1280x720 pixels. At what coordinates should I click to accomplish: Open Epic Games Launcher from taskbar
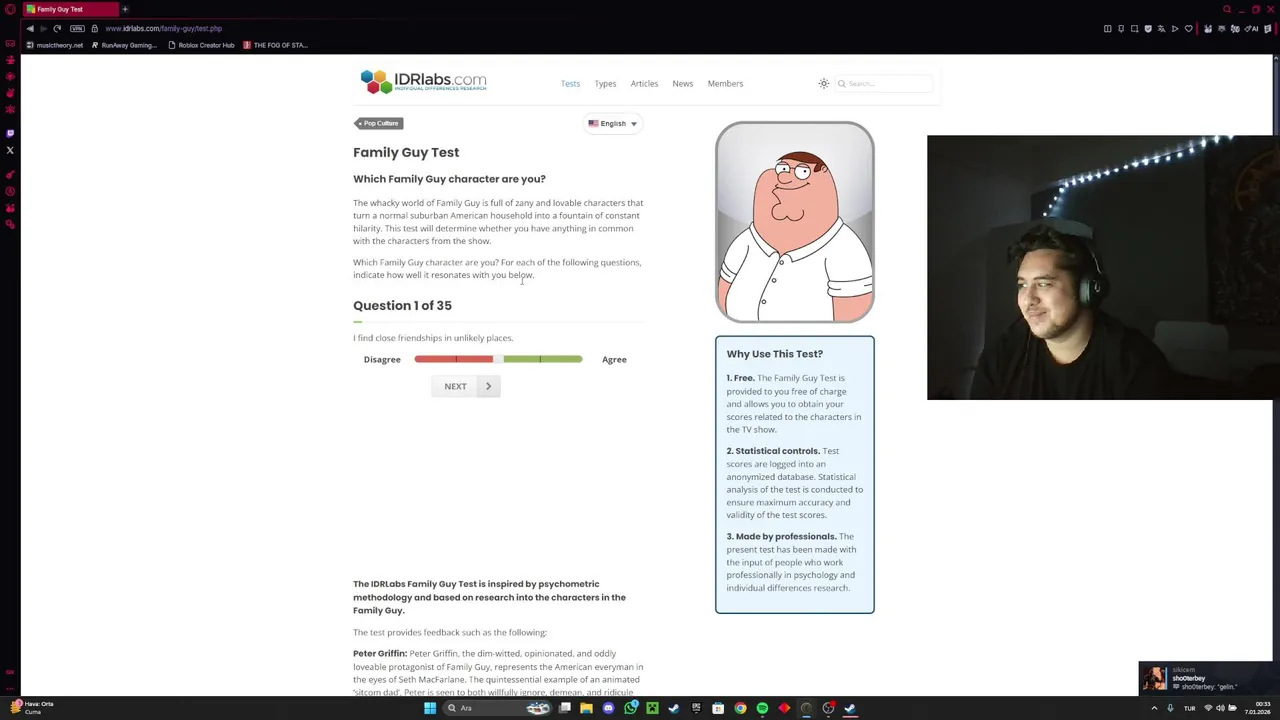696,708
